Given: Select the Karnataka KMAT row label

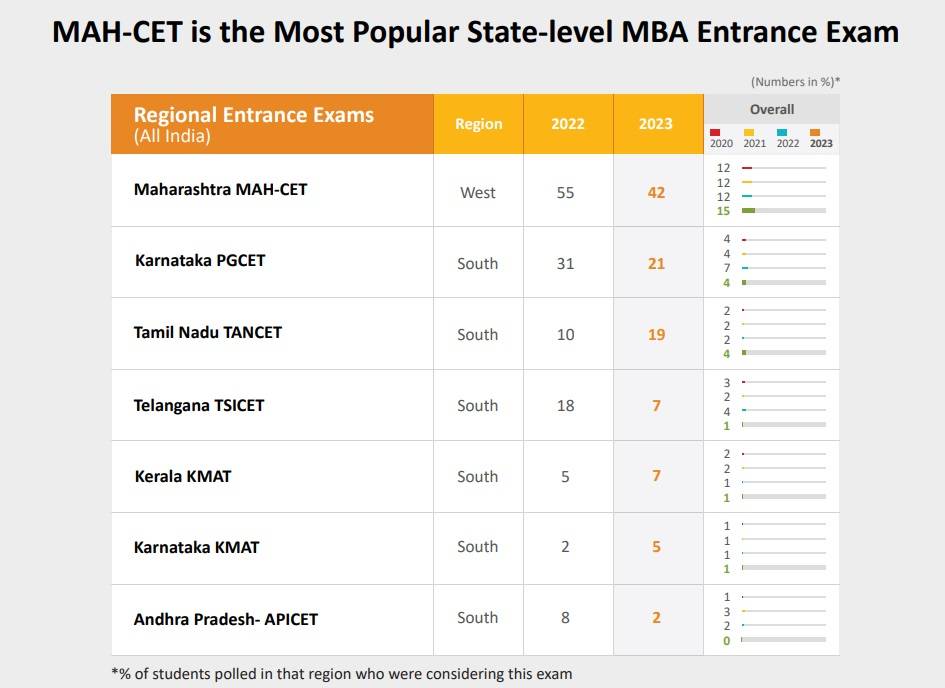Looking at the screenshot, I should (x=197, y=547).
